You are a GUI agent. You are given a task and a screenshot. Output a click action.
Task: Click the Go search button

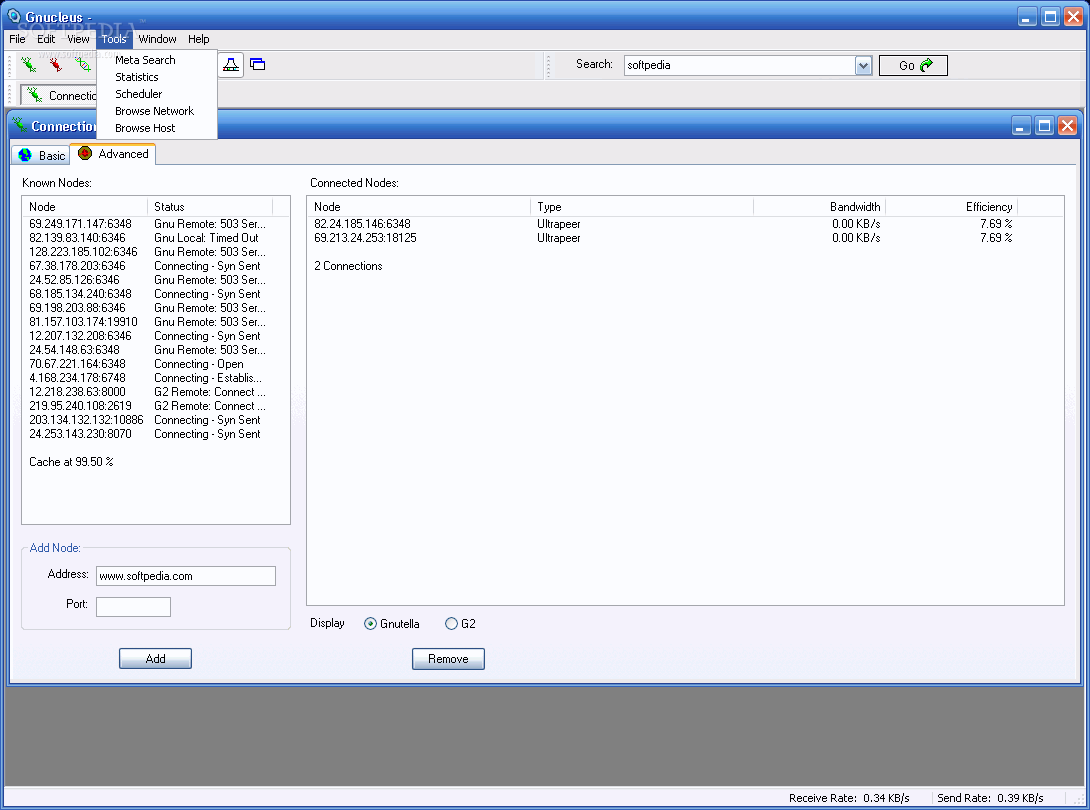[913, 65]
